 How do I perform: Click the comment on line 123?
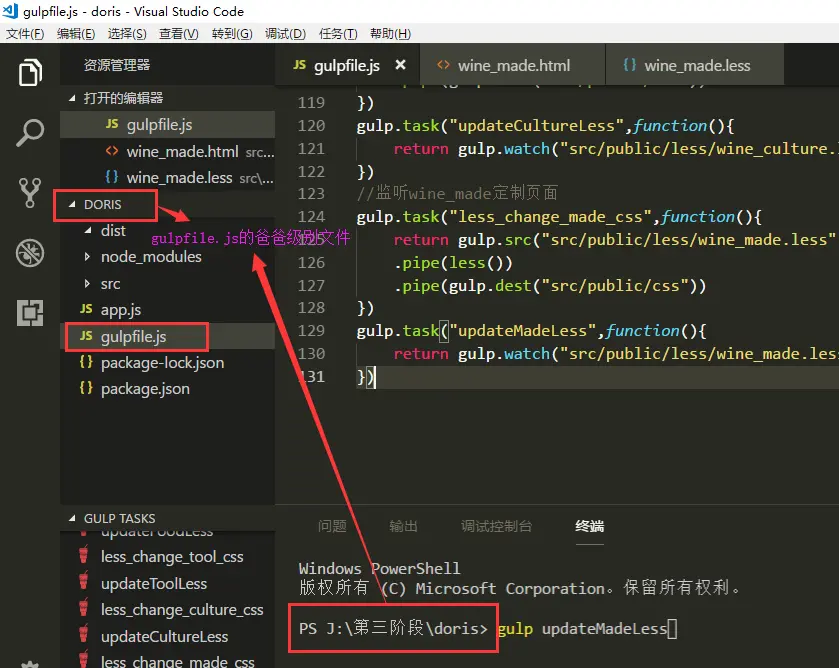tap(457, 193)
